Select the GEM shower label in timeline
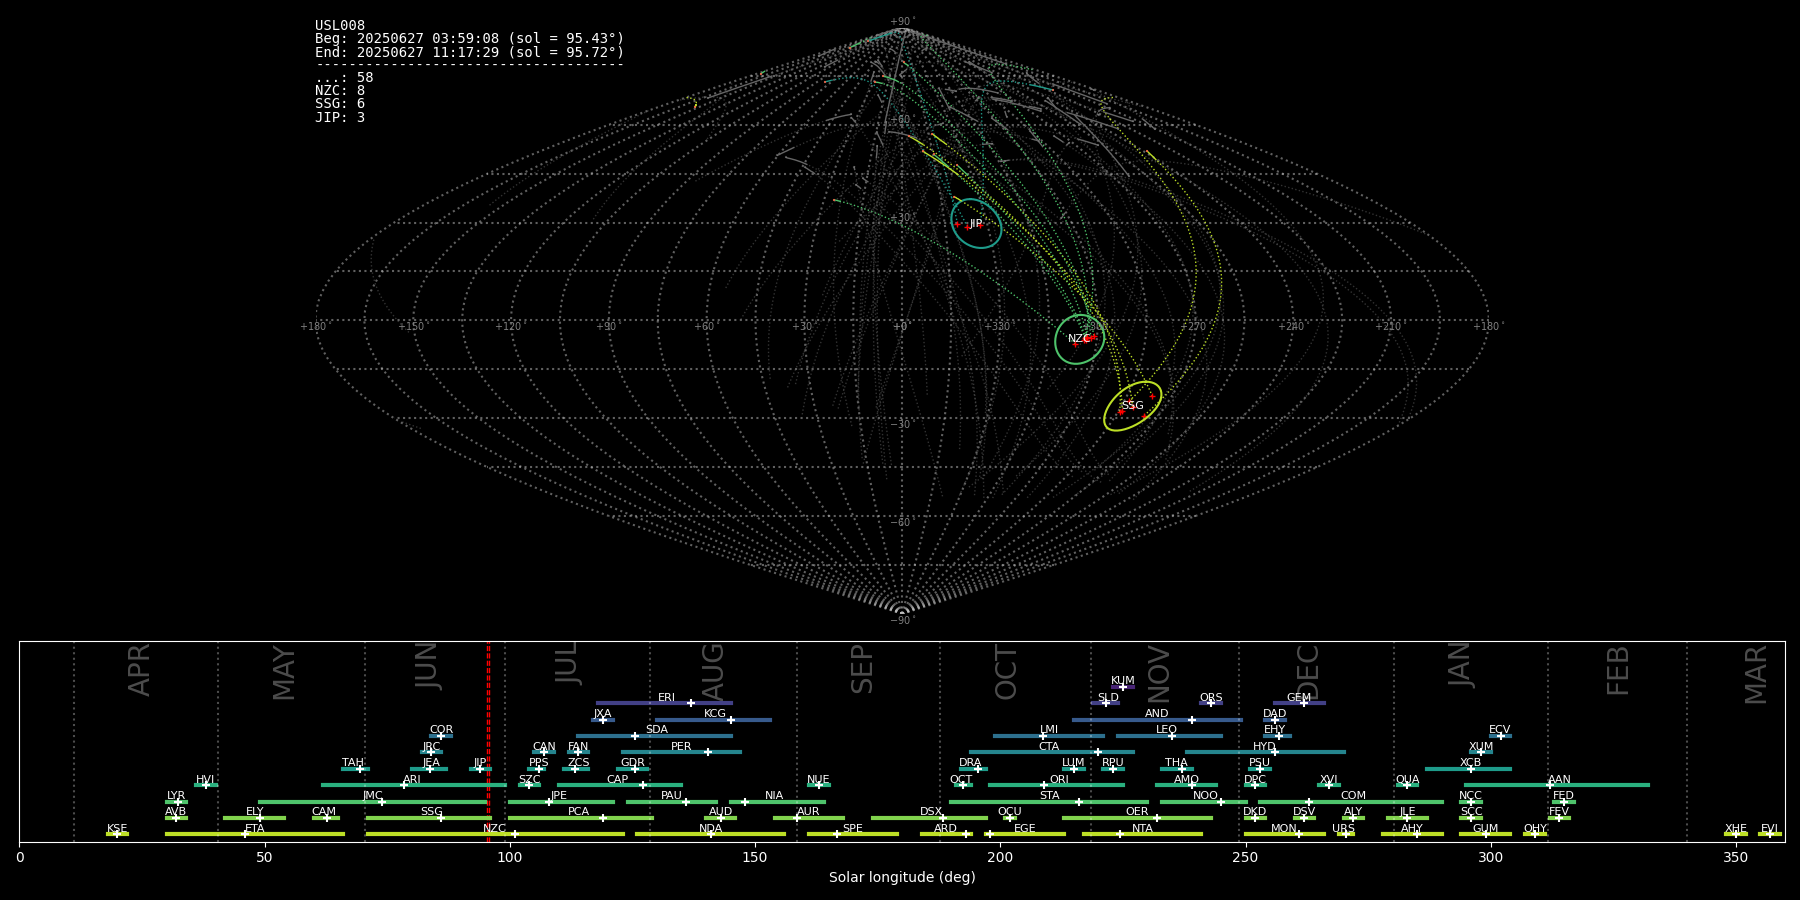This screenshot has width=1800, height=900. tap(1299, 698)
